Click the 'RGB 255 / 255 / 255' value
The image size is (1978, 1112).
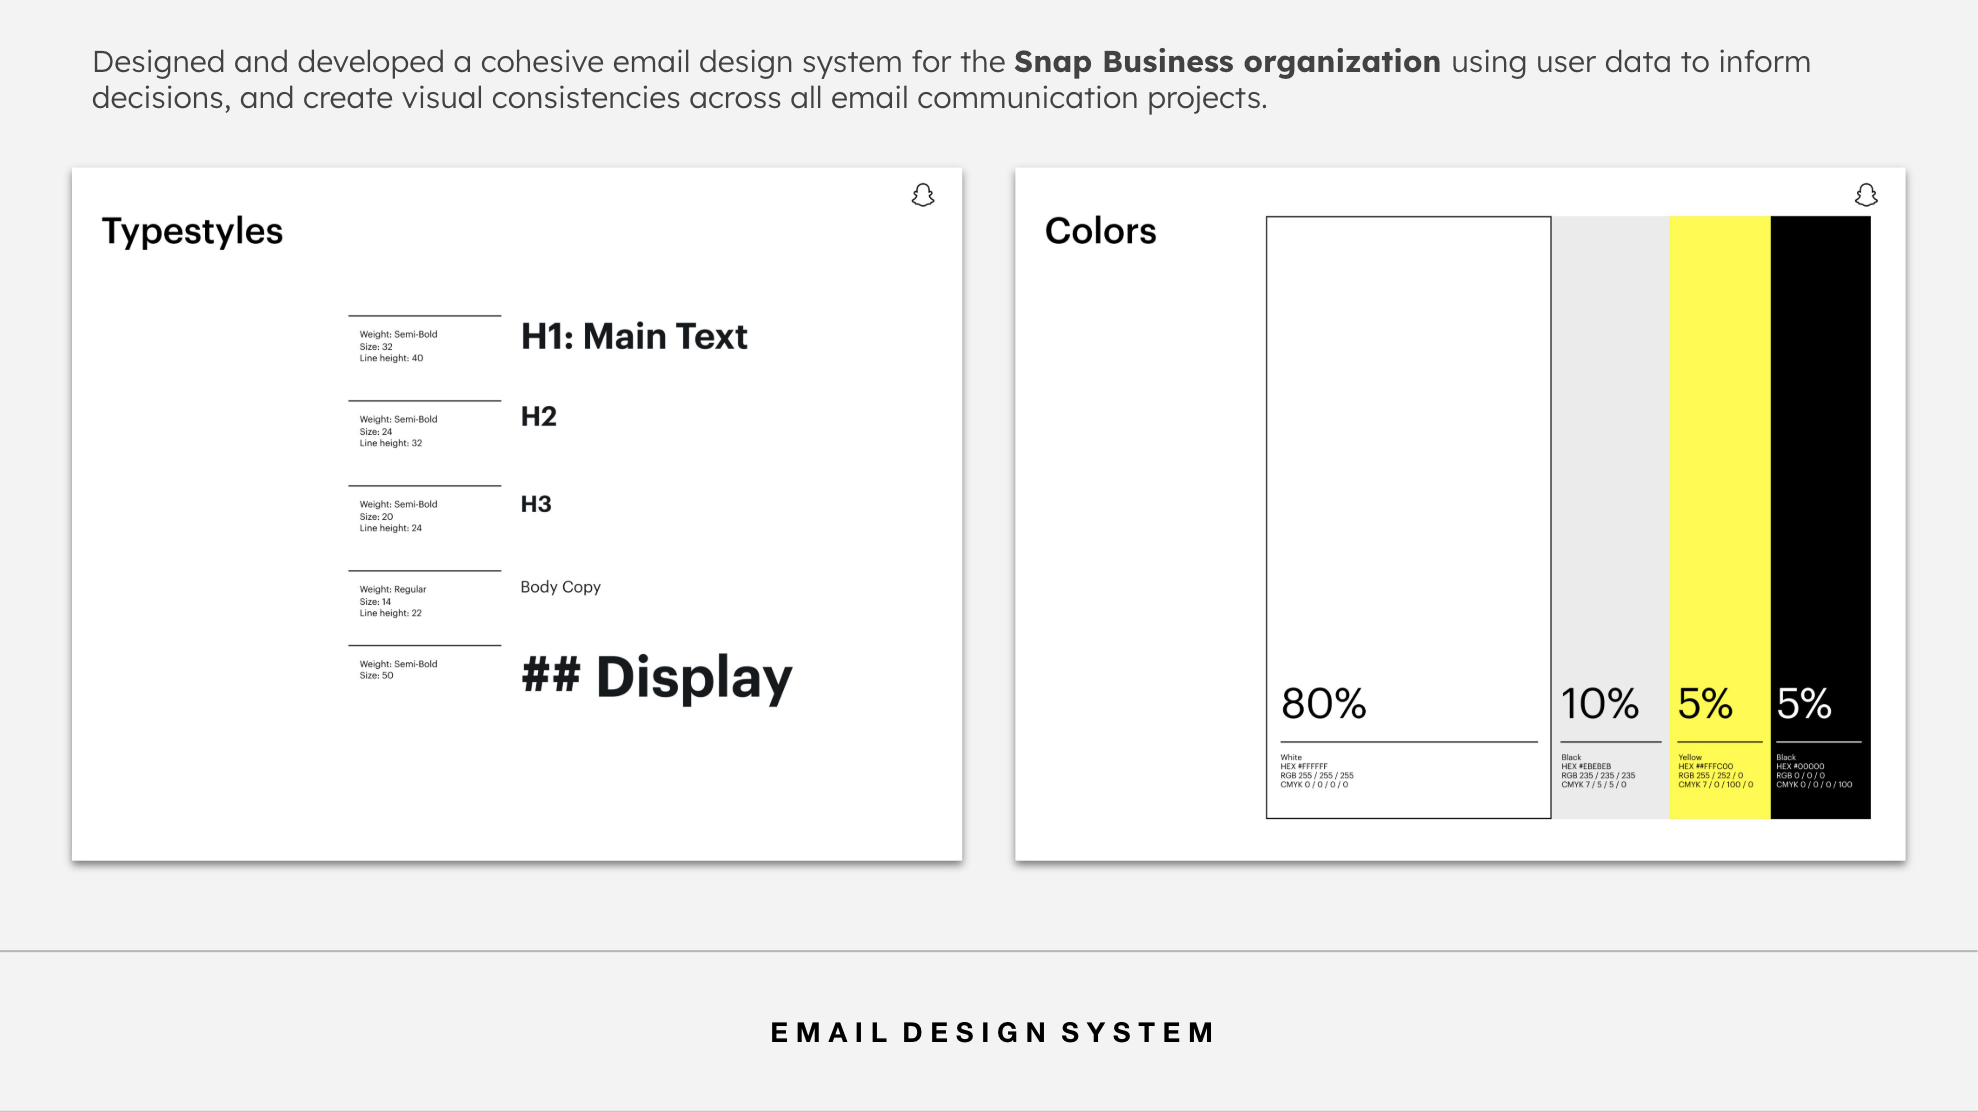click(x=1317, y=776)
